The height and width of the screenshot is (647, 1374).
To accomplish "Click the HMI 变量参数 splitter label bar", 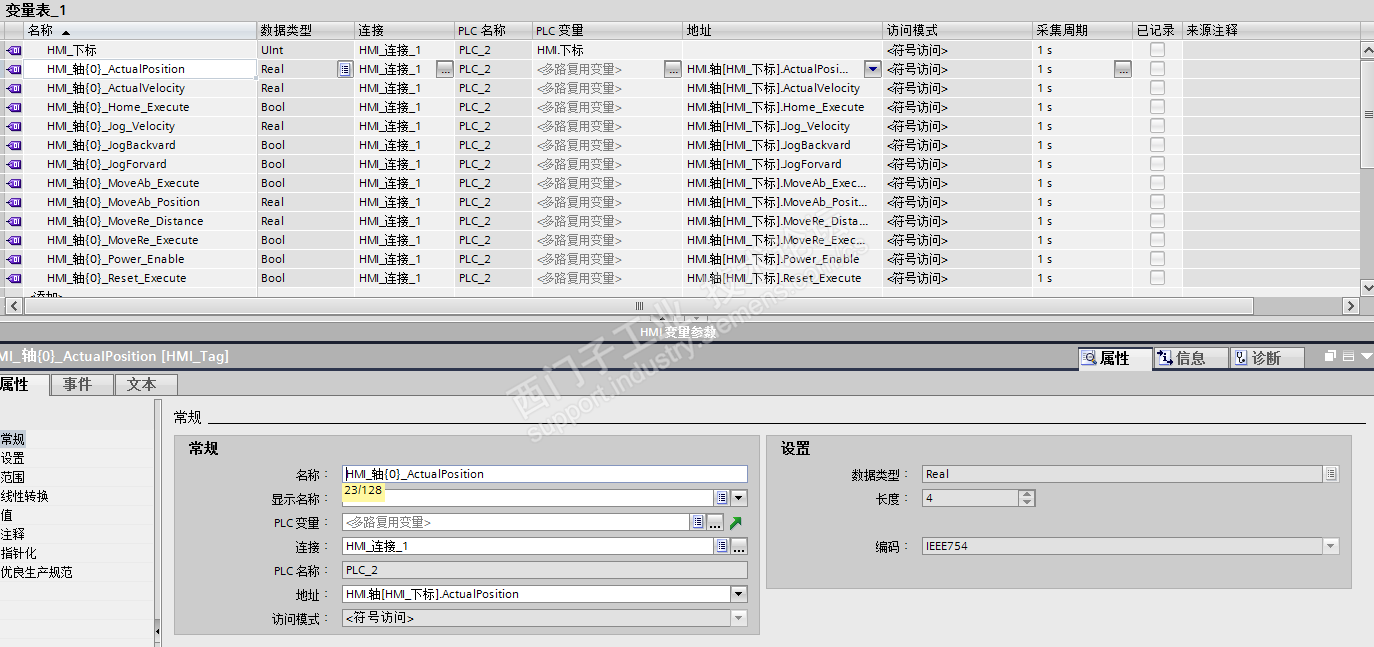I will 679,332.
